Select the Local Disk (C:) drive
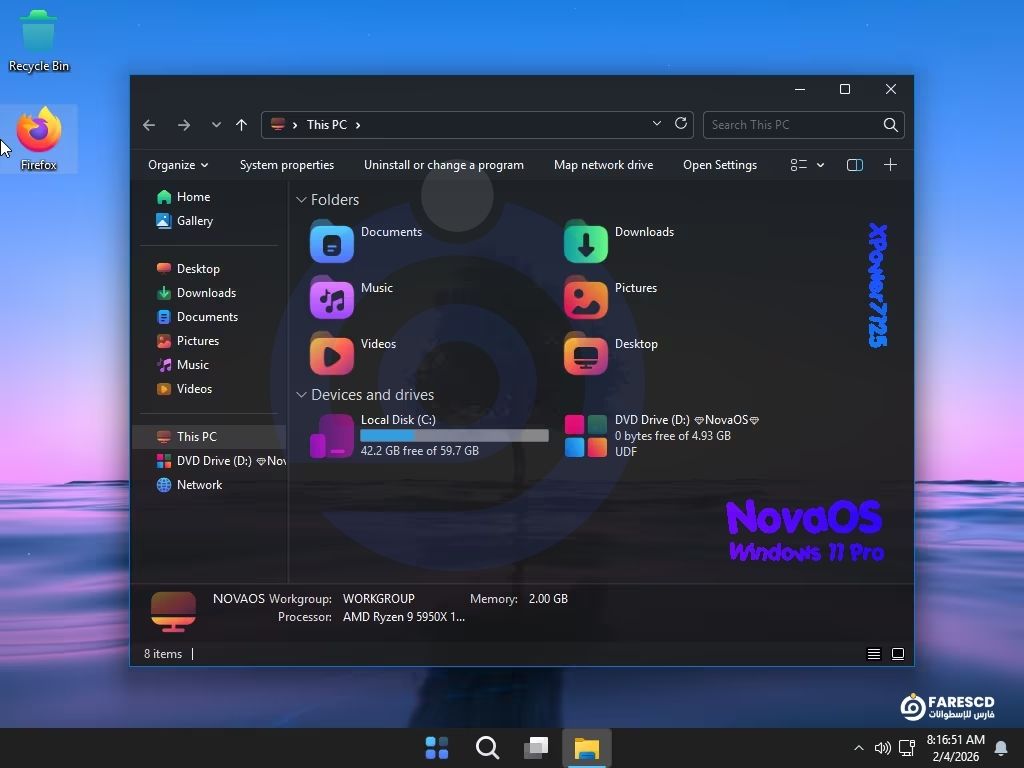Screen dimensions: 1024x768 [x=332, y=436]
